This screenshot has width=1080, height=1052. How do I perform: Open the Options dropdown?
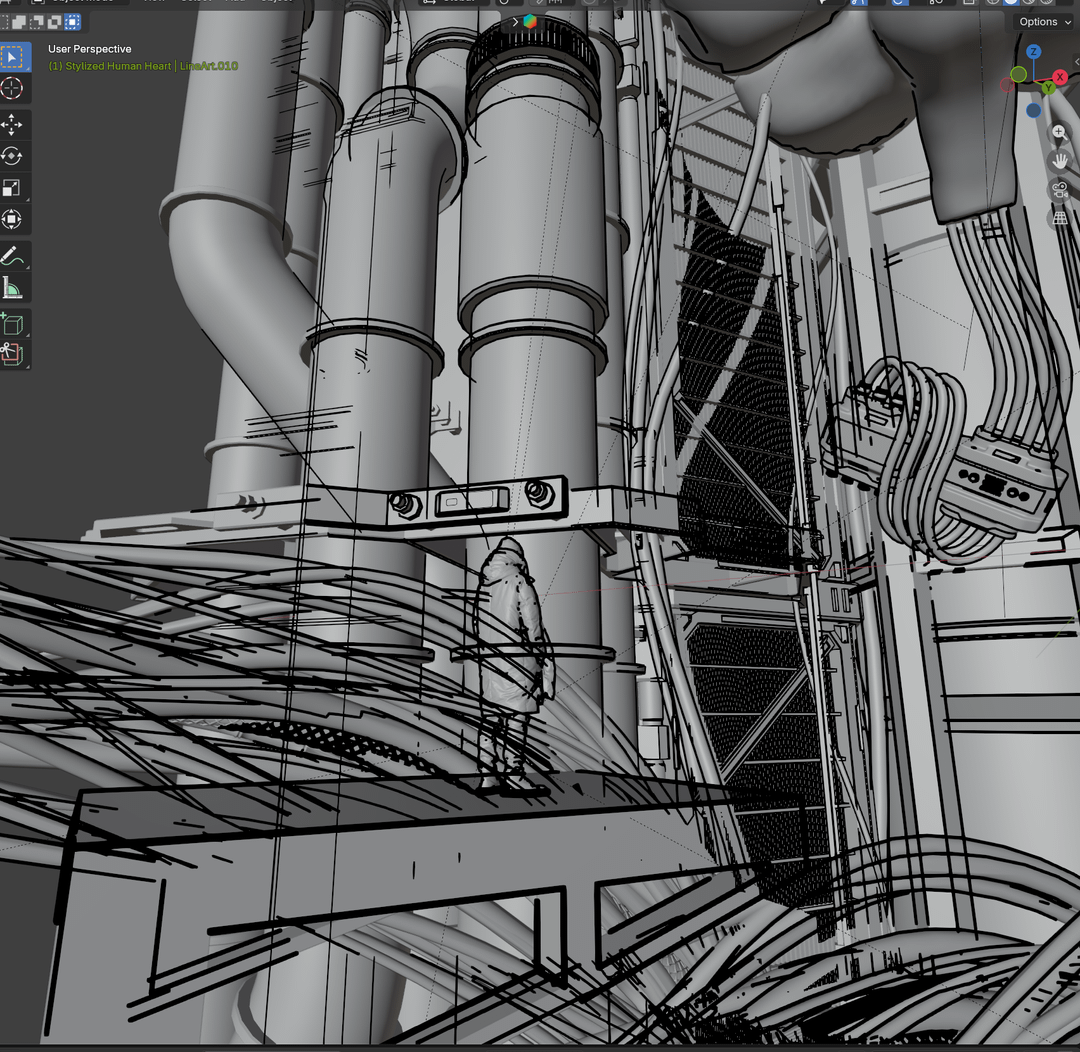[1044, 21]
